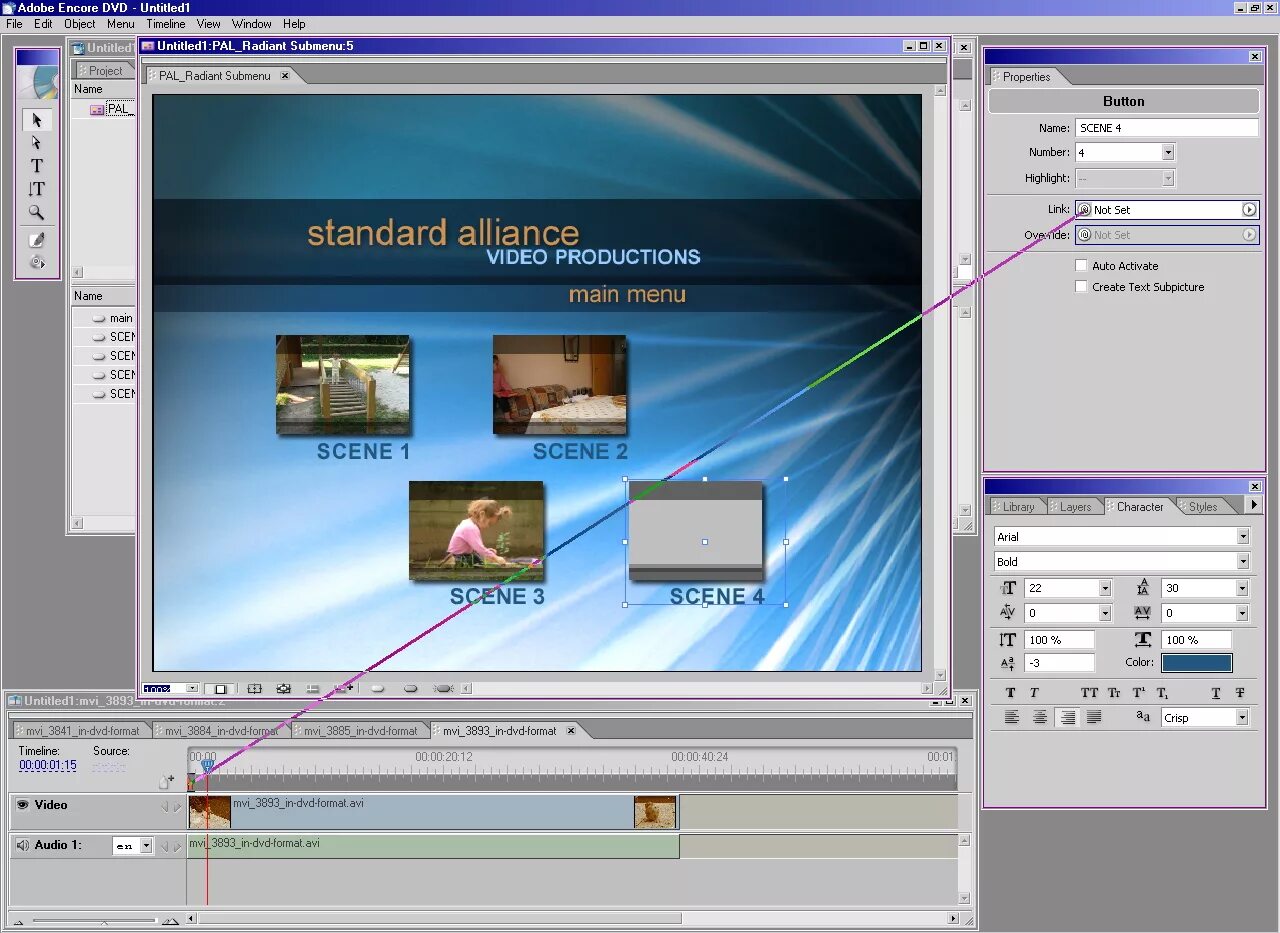Click the timeline current-time playhead marker
Screen dimensions: 1280x933
[x=207, y=766]
